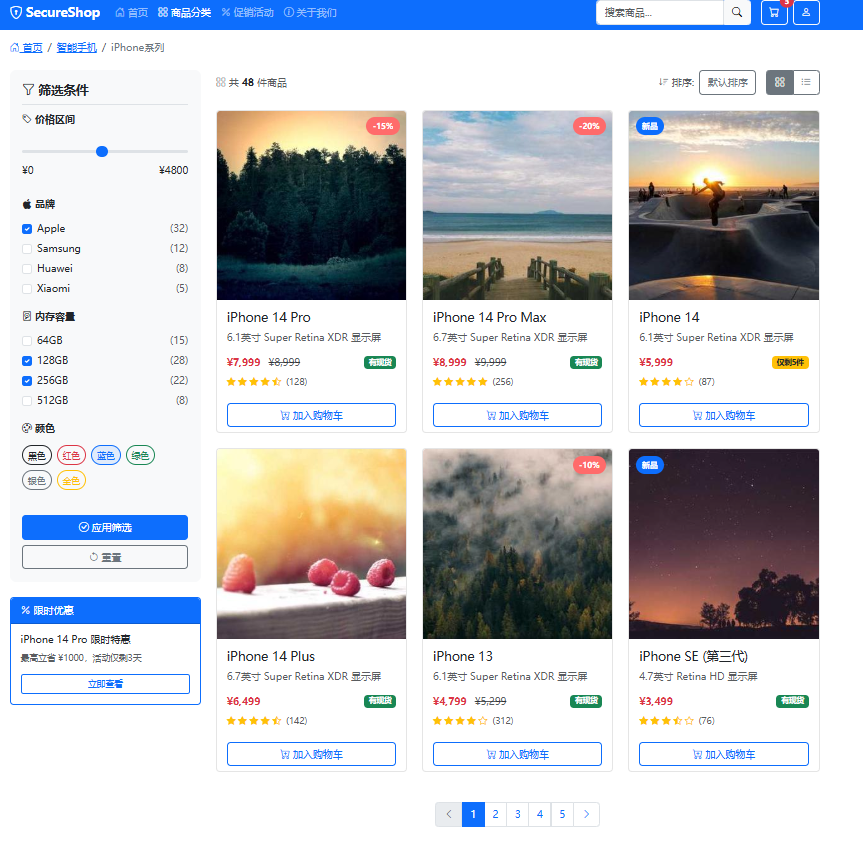Click the -15% discount badge on iPhone 14 Pro
Viewport: 863px width, 843px height.
tap(383, 126)
